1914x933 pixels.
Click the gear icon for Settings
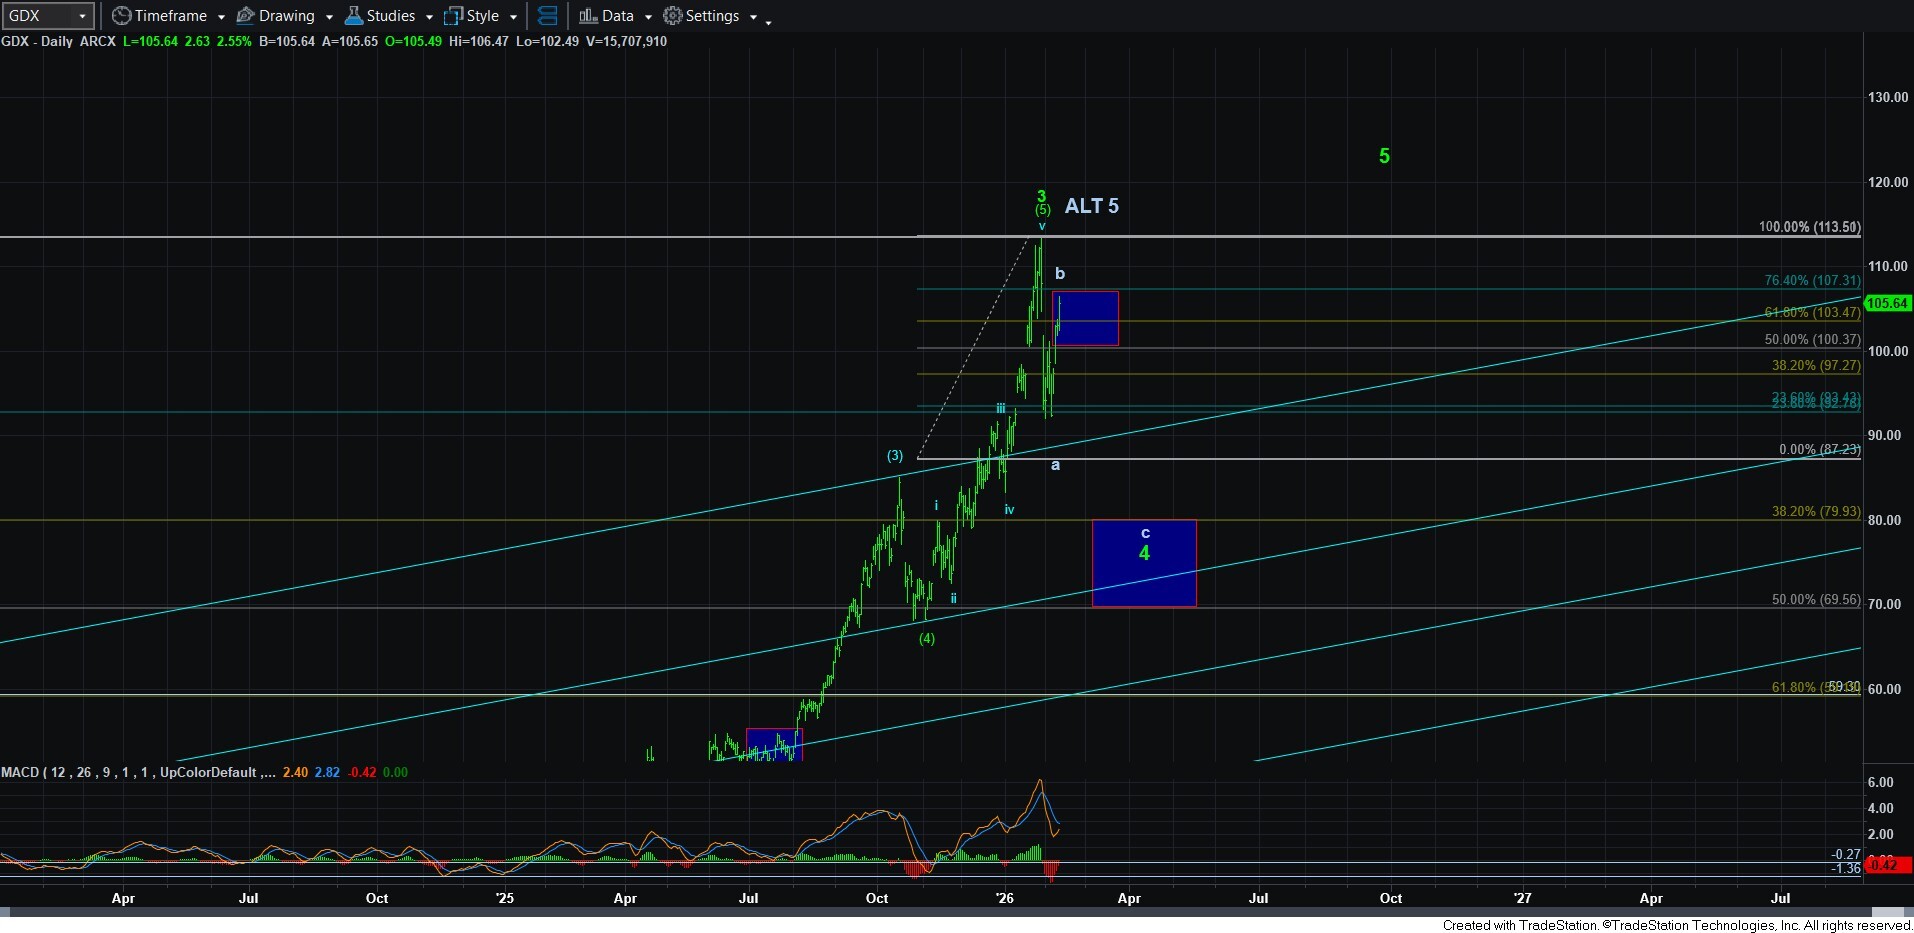point(673,16)
